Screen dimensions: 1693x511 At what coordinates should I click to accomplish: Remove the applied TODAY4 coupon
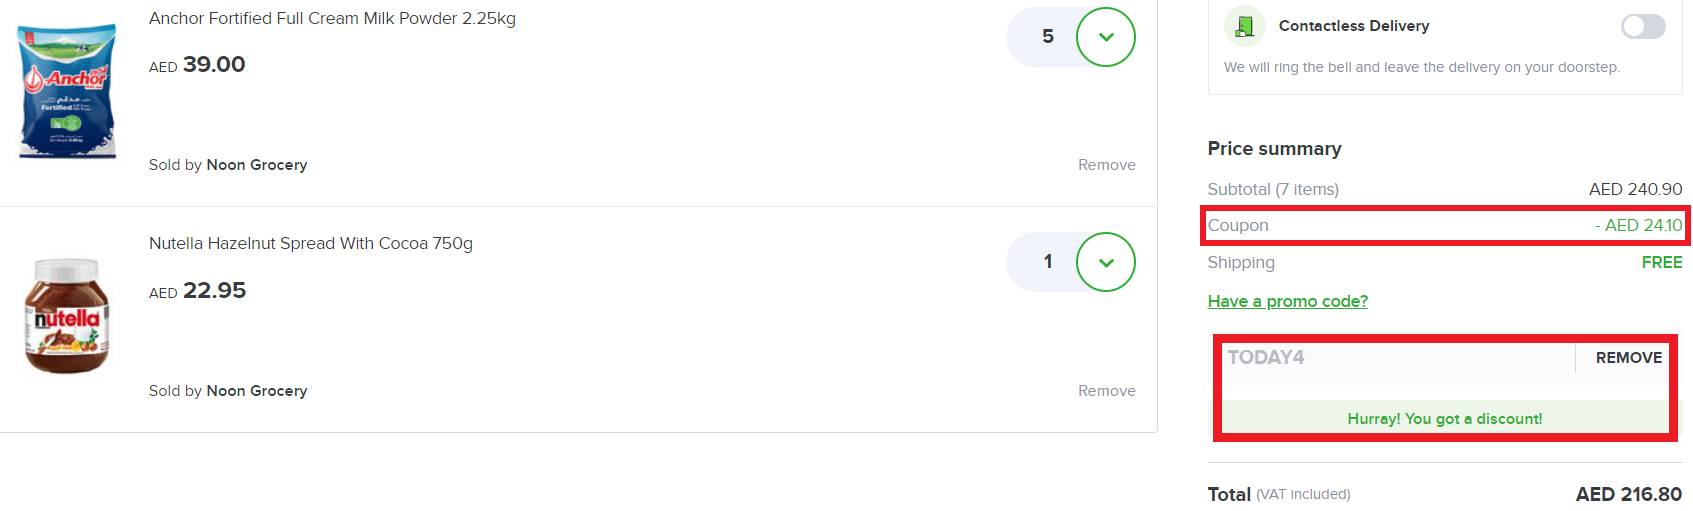[1628, 358]
